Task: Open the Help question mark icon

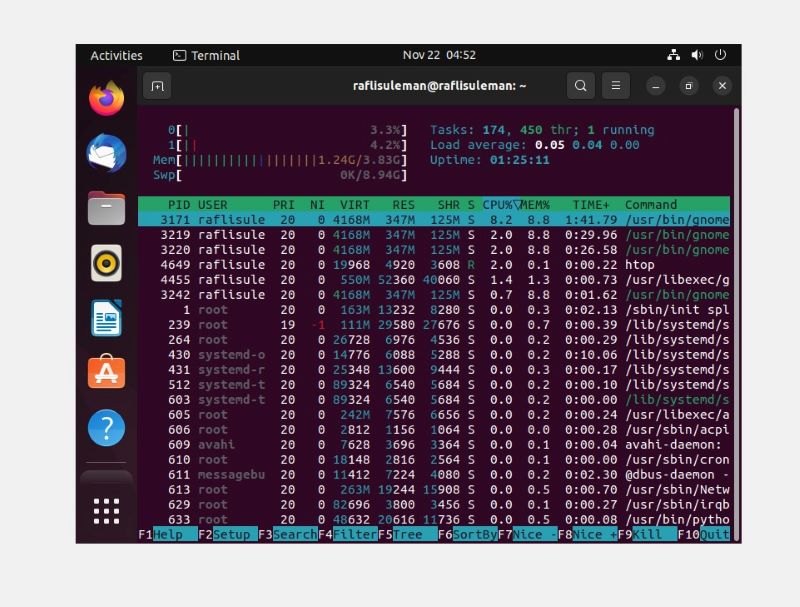Action: pos(106,428)
